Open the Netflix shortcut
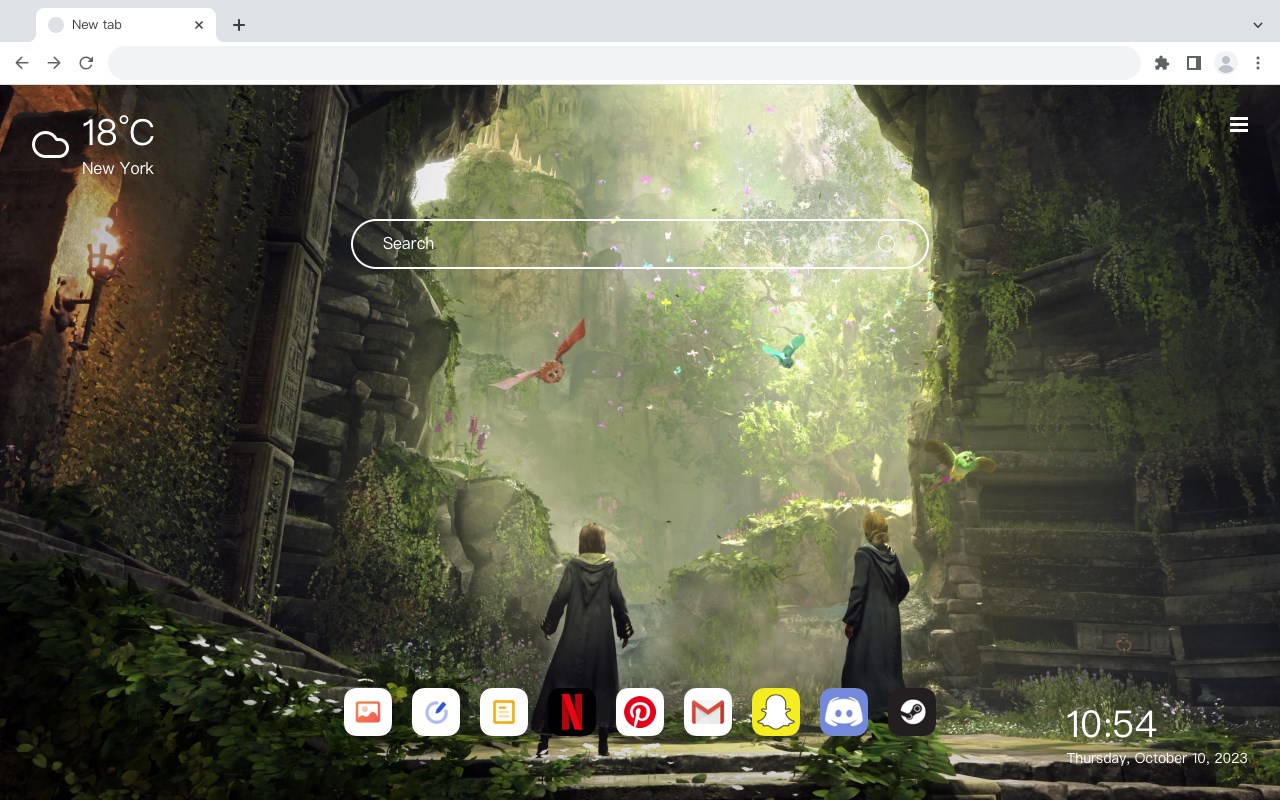The height and width of the screenshot is (800, 1280). pyautogui.click(x=572, y=712)
